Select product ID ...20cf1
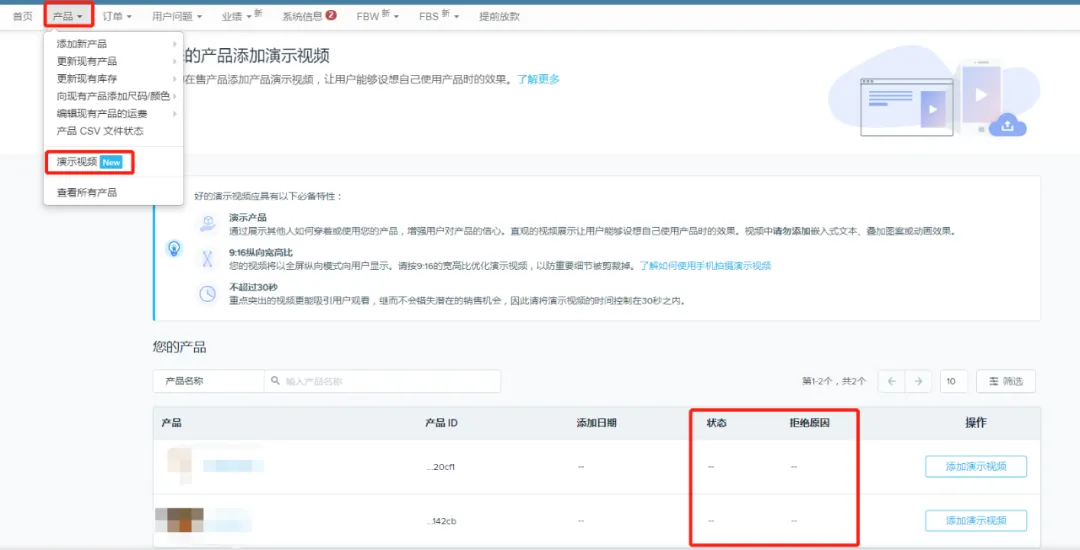Screen dimensions: 1080x550 click(442, 467)
